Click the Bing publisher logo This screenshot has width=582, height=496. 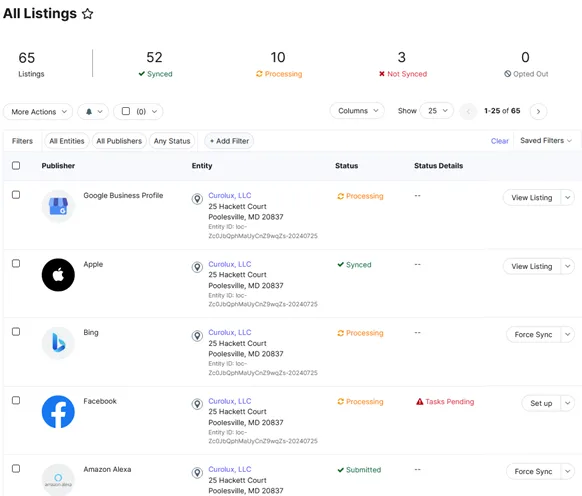(x=58, y=343)
